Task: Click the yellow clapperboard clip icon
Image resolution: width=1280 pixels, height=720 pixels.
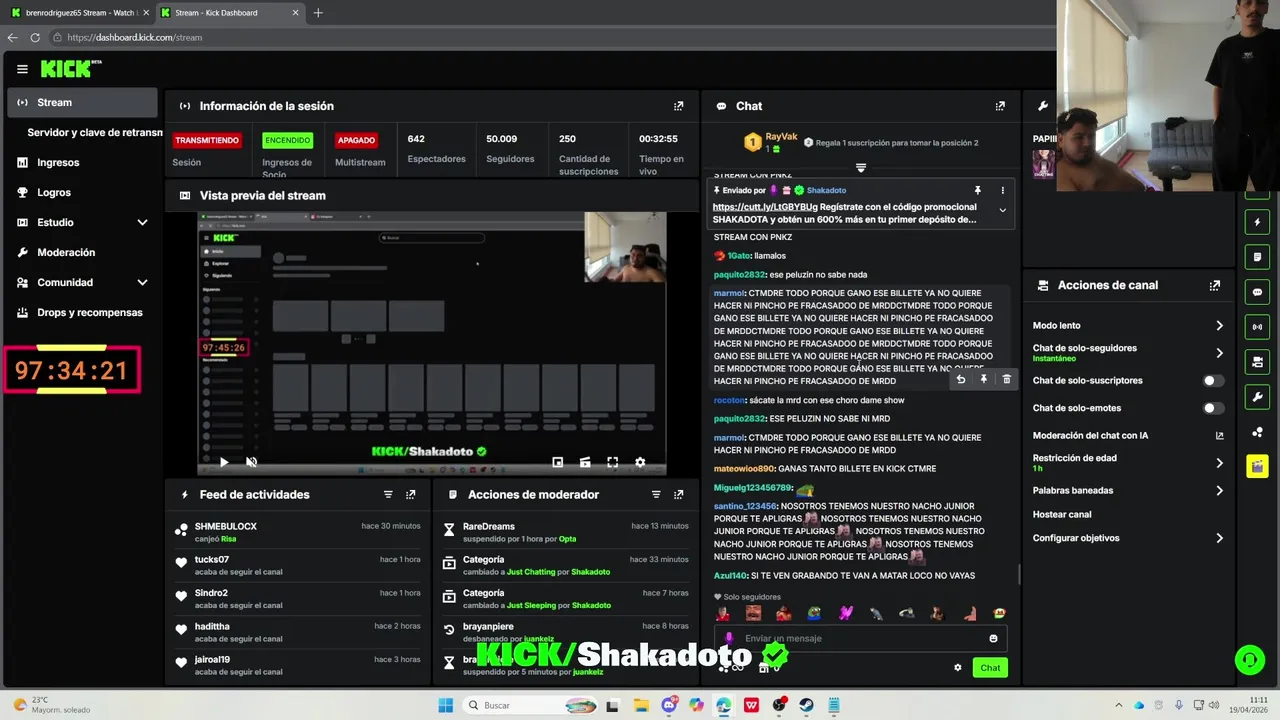Action: click(1257, 467)
